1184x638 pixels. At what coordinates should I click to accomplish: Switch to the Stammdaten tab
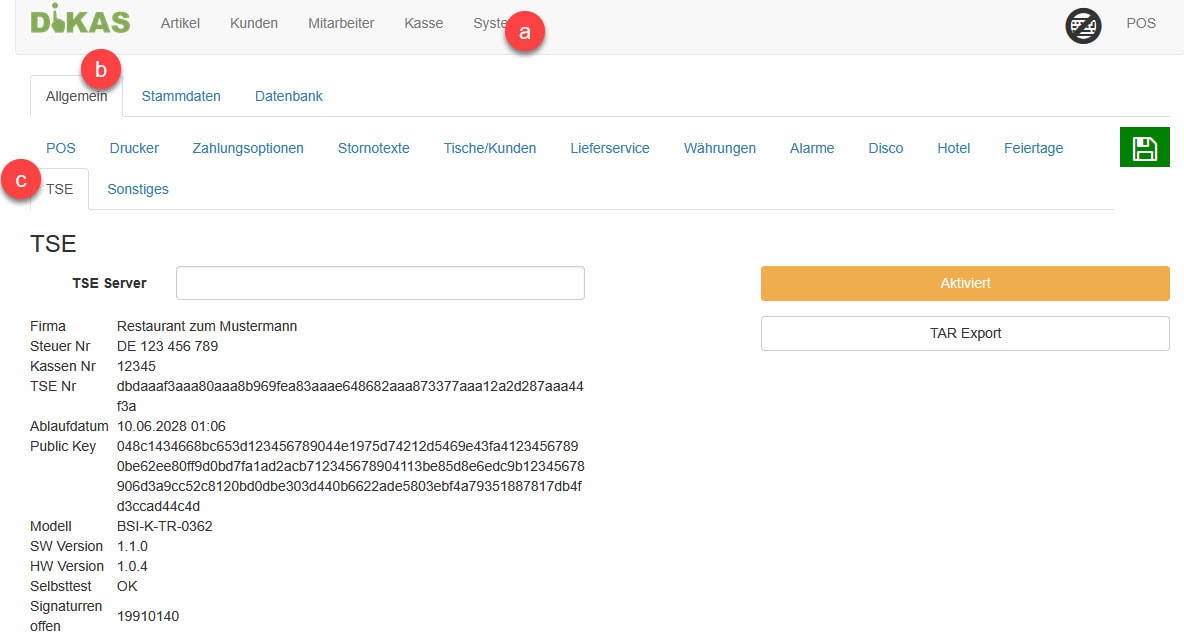click(x=181, y=96)
